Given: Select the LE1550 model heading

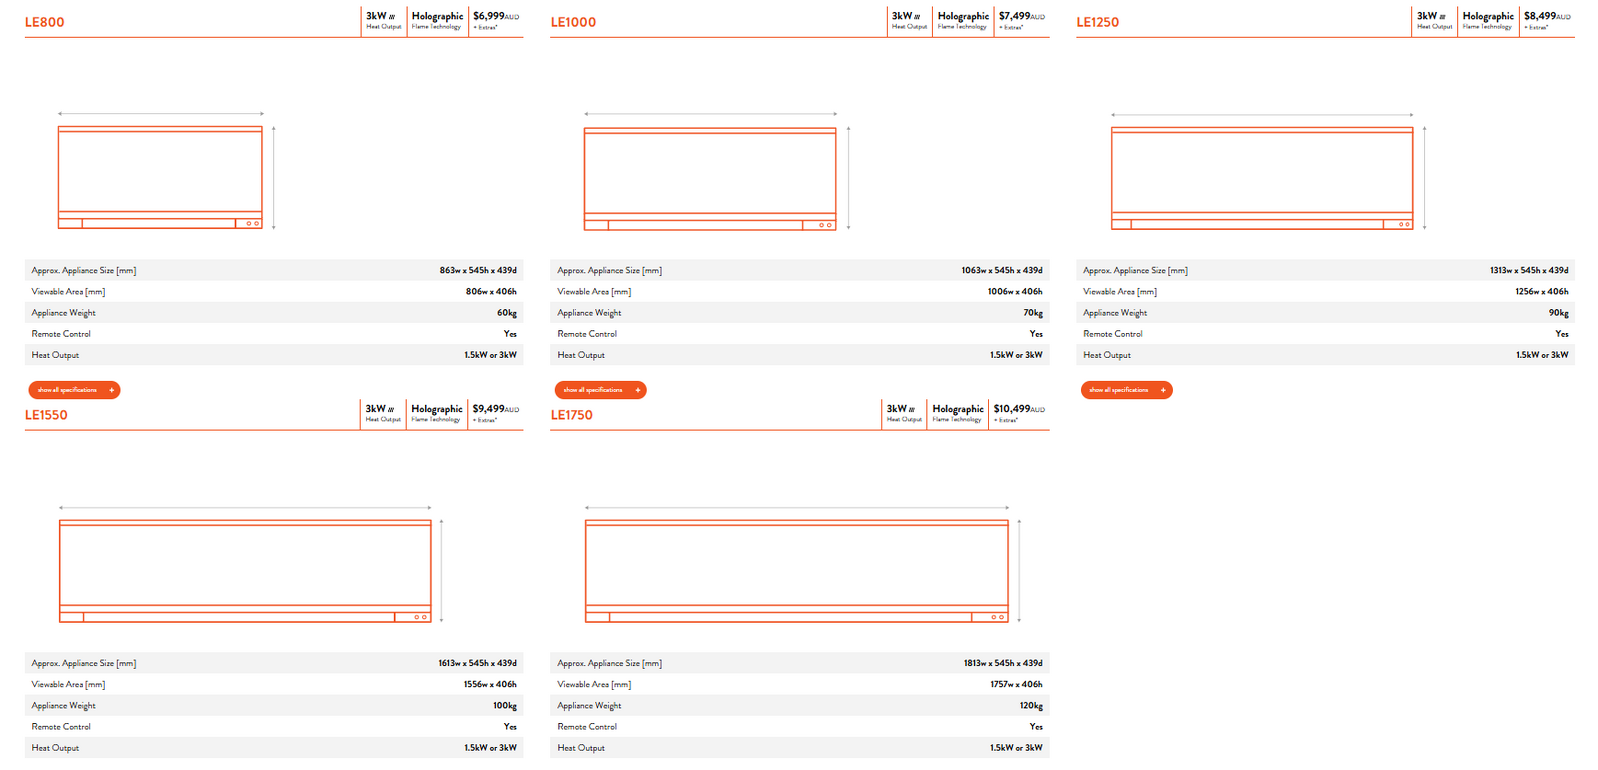Looking at the screenshot, I should 47,415.
